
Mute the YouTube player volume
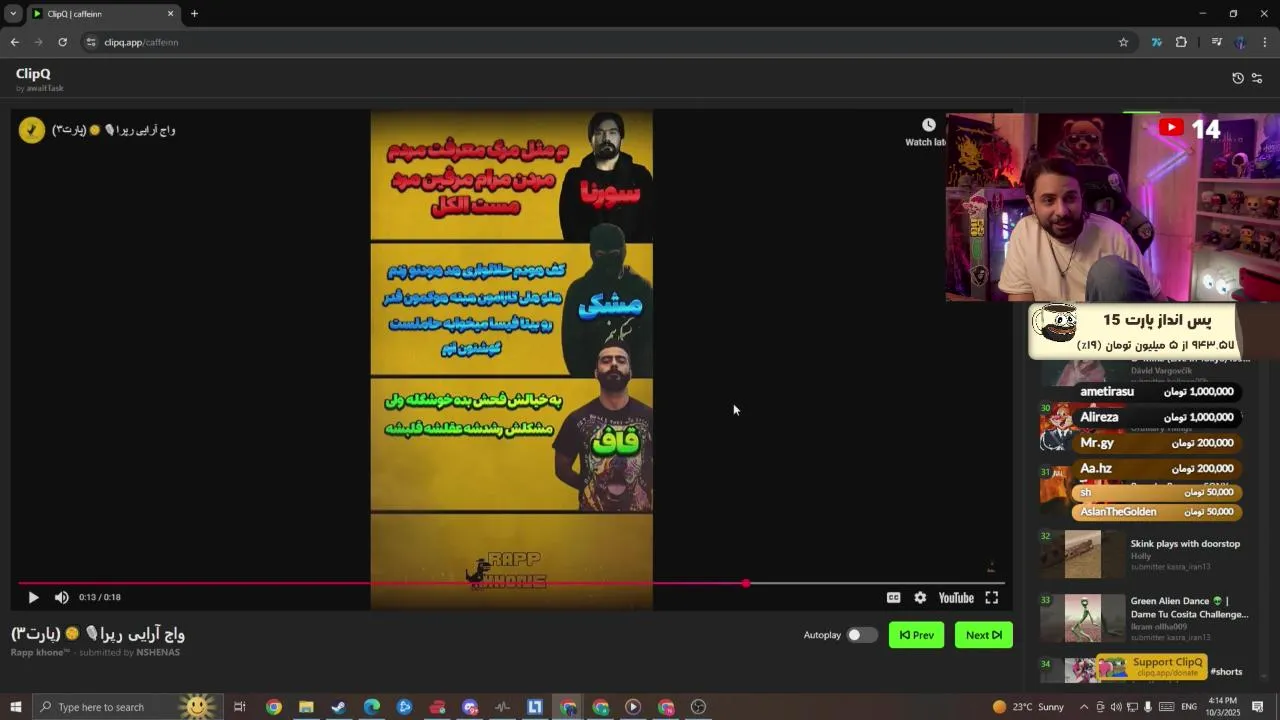(x=61, y=597)
